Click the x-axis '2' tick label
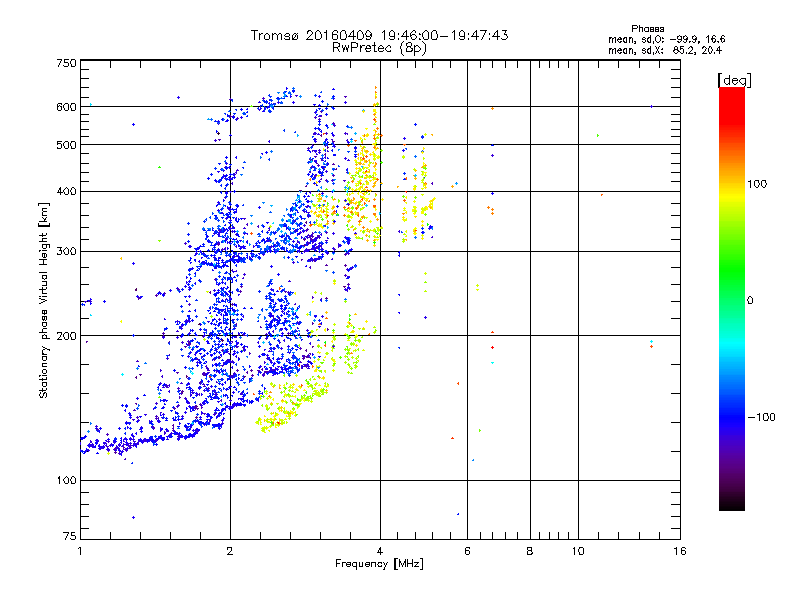The width and height of the screenshot is (800, 600). point(230,551)
